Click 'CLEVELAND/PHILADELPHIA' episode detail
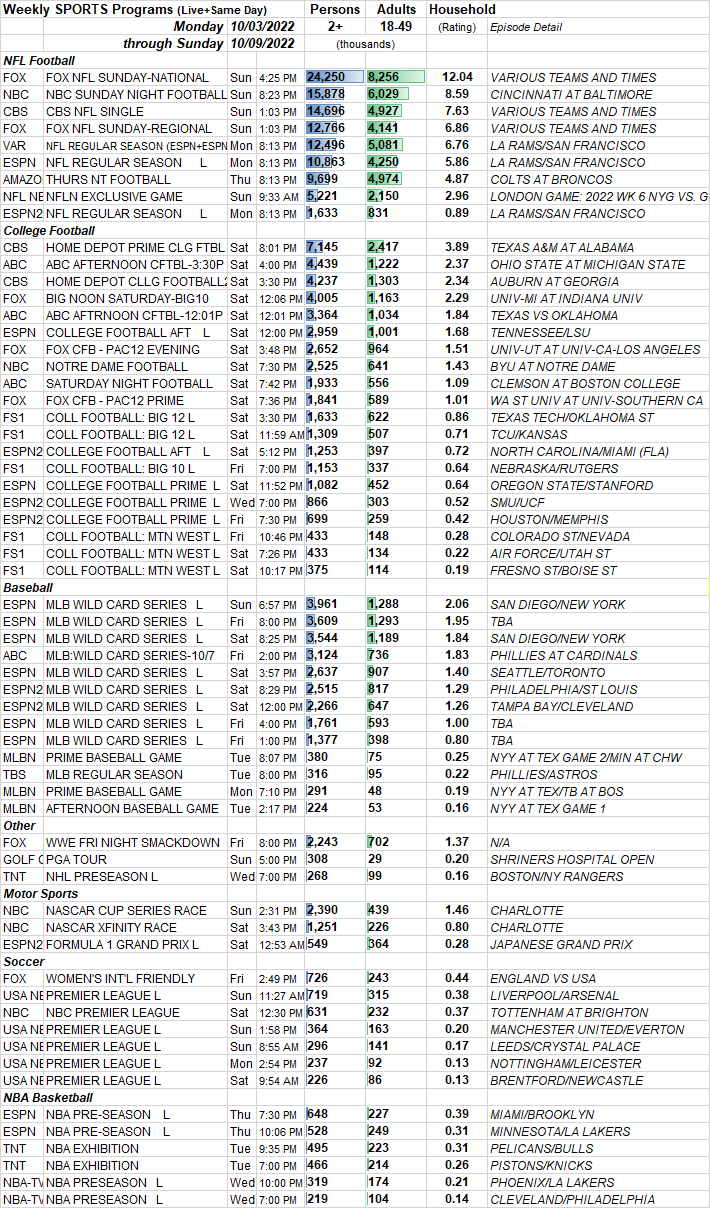The height and width of the screenshot is (1208, 710). tap(572, 1199)
